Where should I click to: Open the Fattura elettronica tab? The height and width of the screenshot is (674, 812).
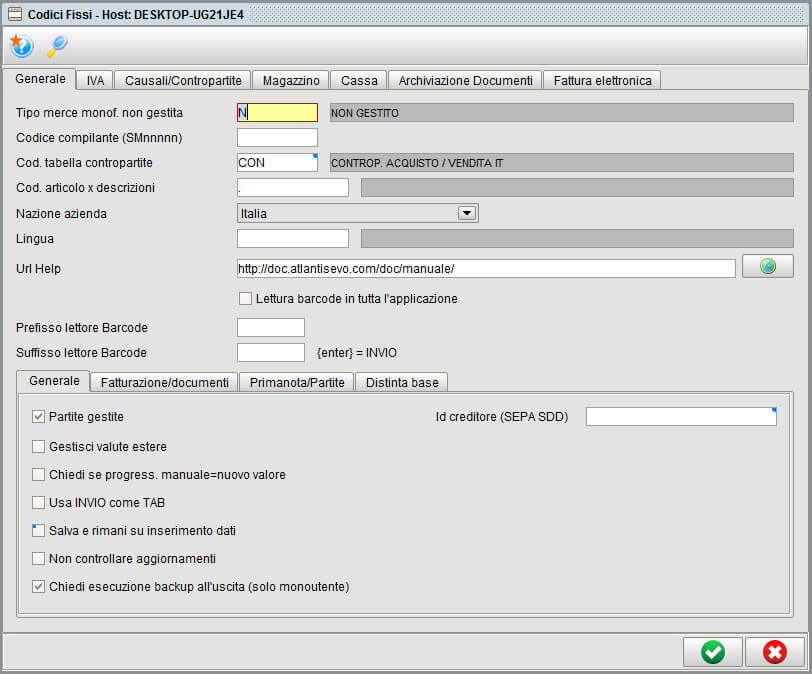coord(602,79)
